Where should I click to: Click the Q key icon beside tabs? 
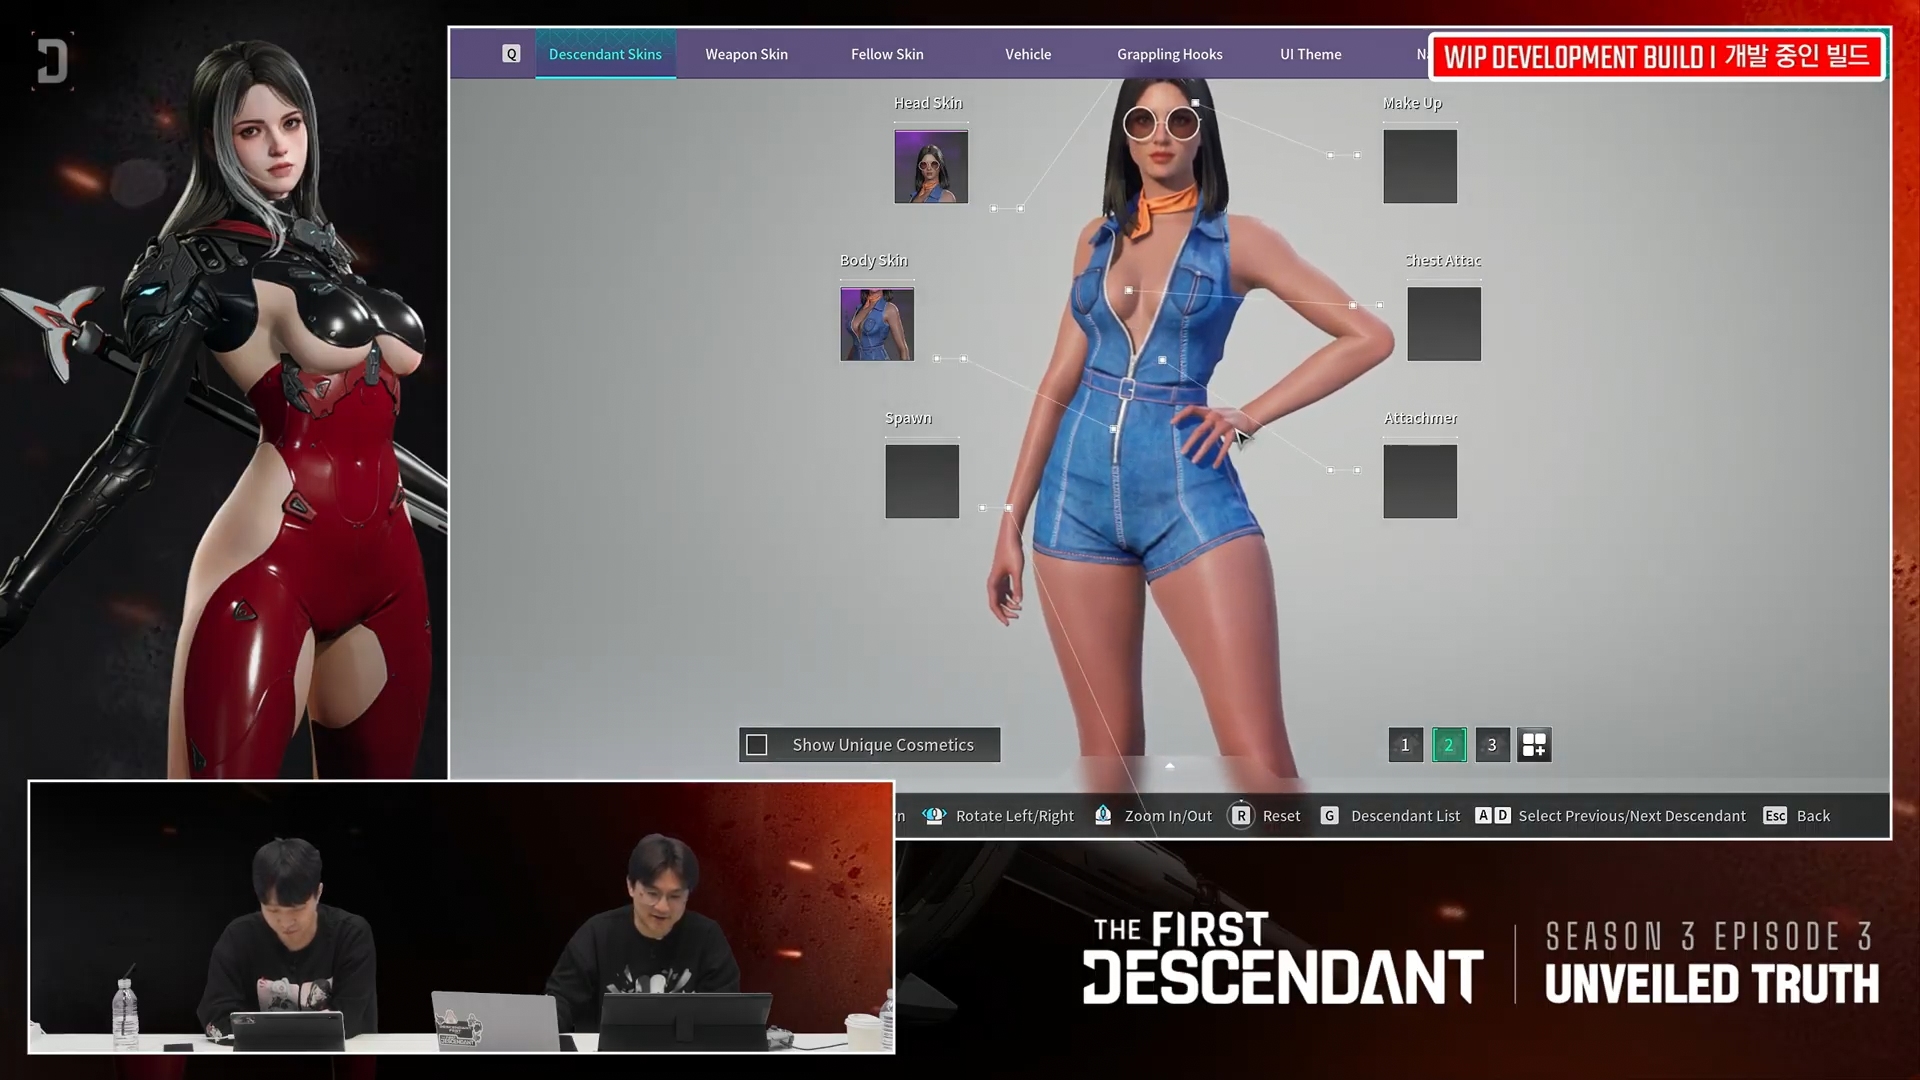[x=511, y=54]
